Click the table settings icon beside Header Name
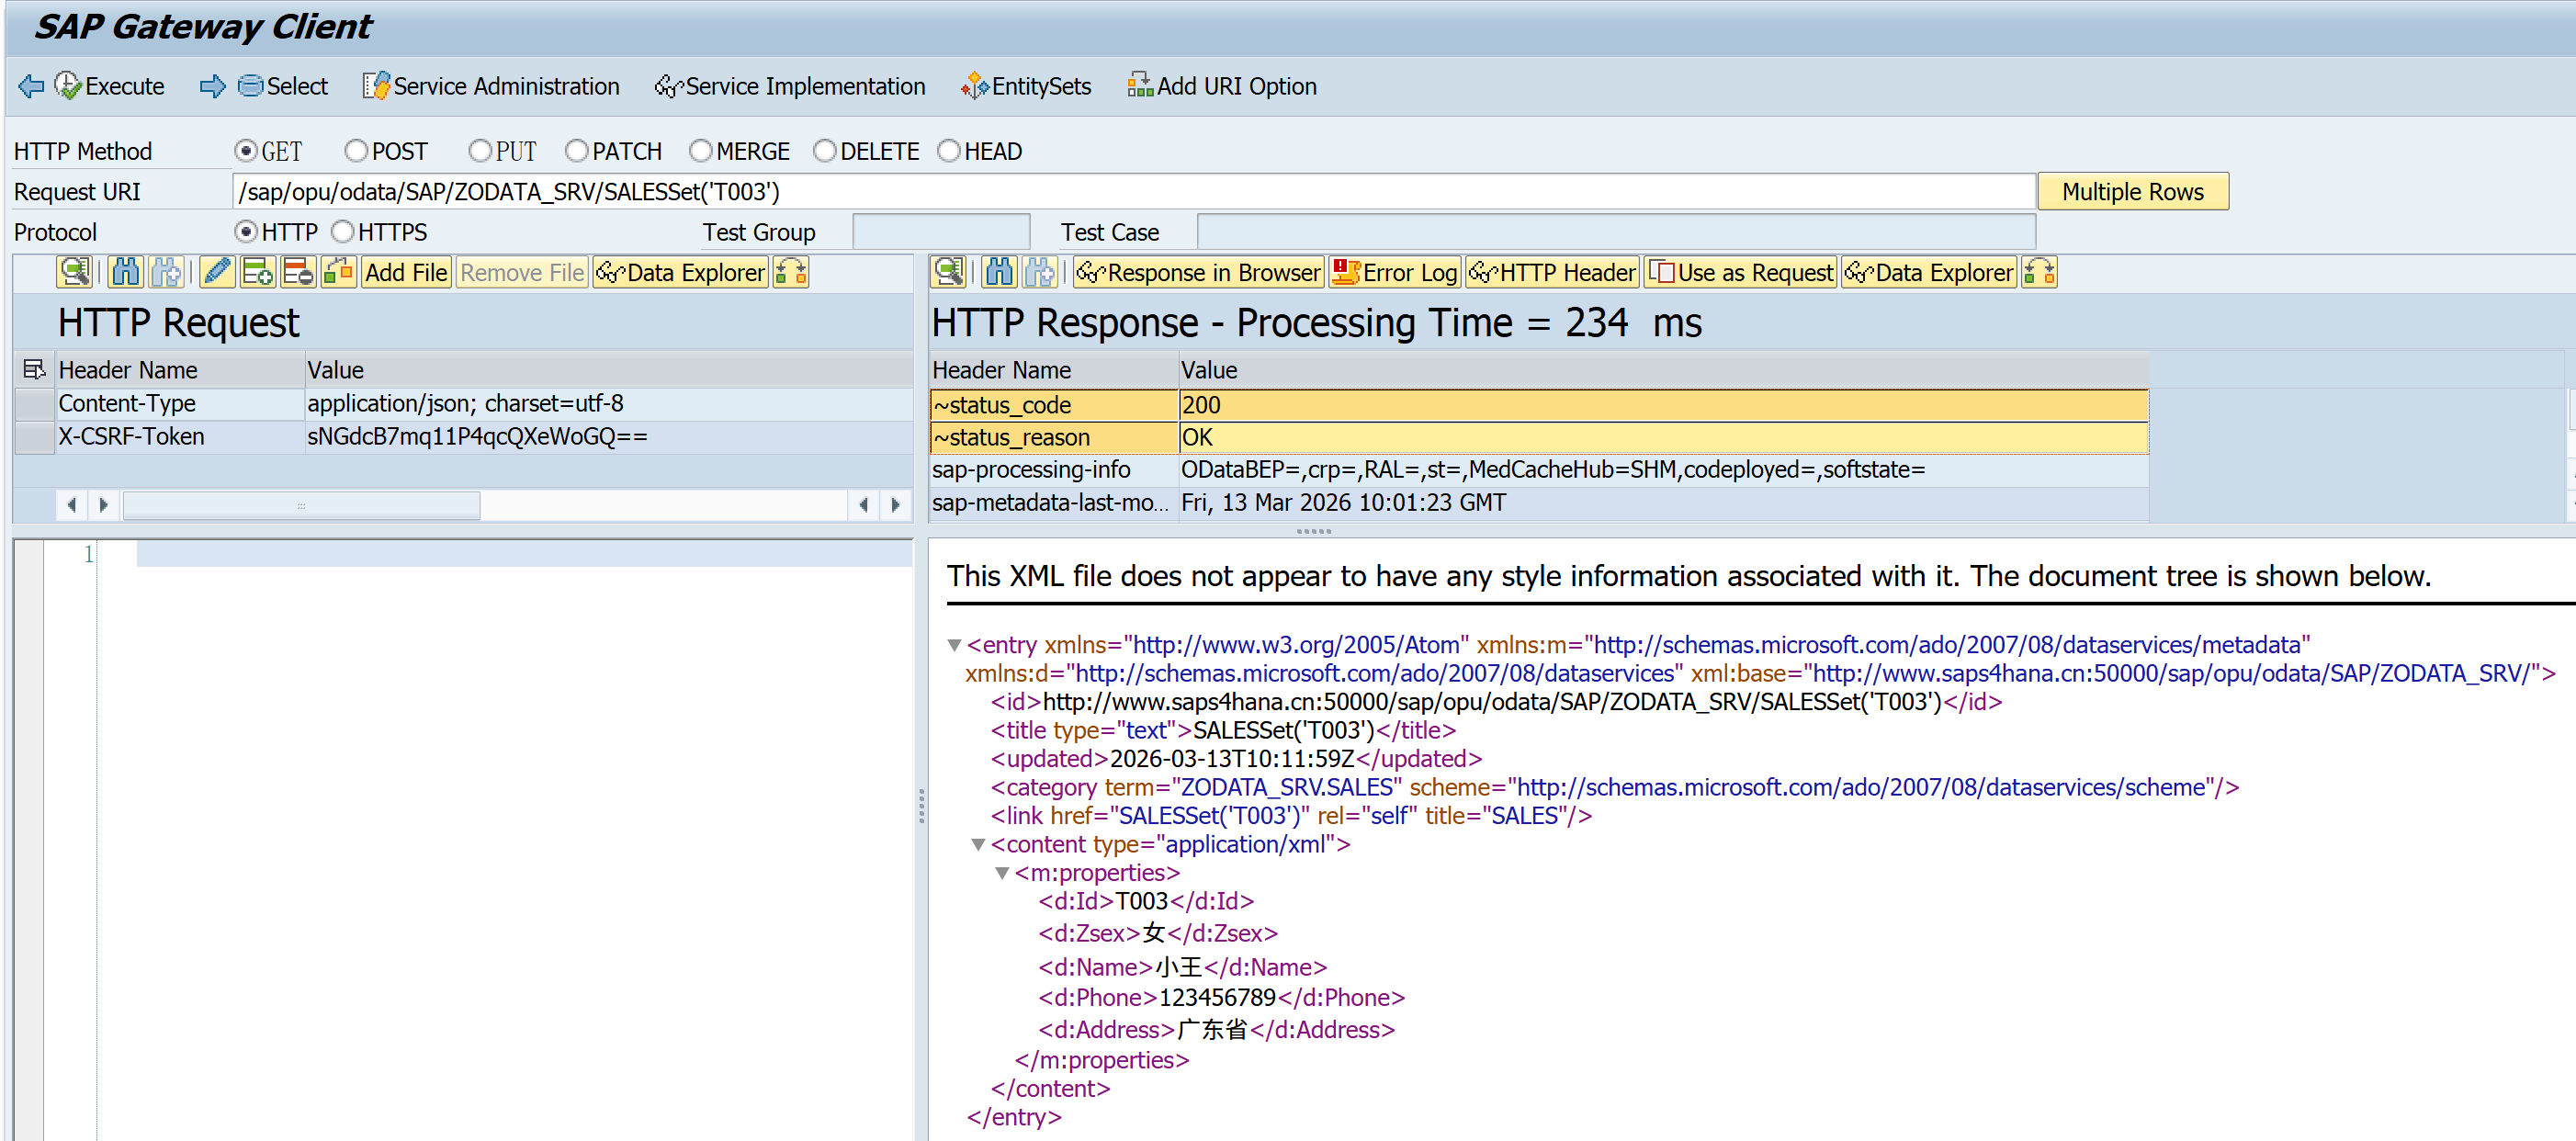The image size is (2576, 1141). [x=34, y=370]
